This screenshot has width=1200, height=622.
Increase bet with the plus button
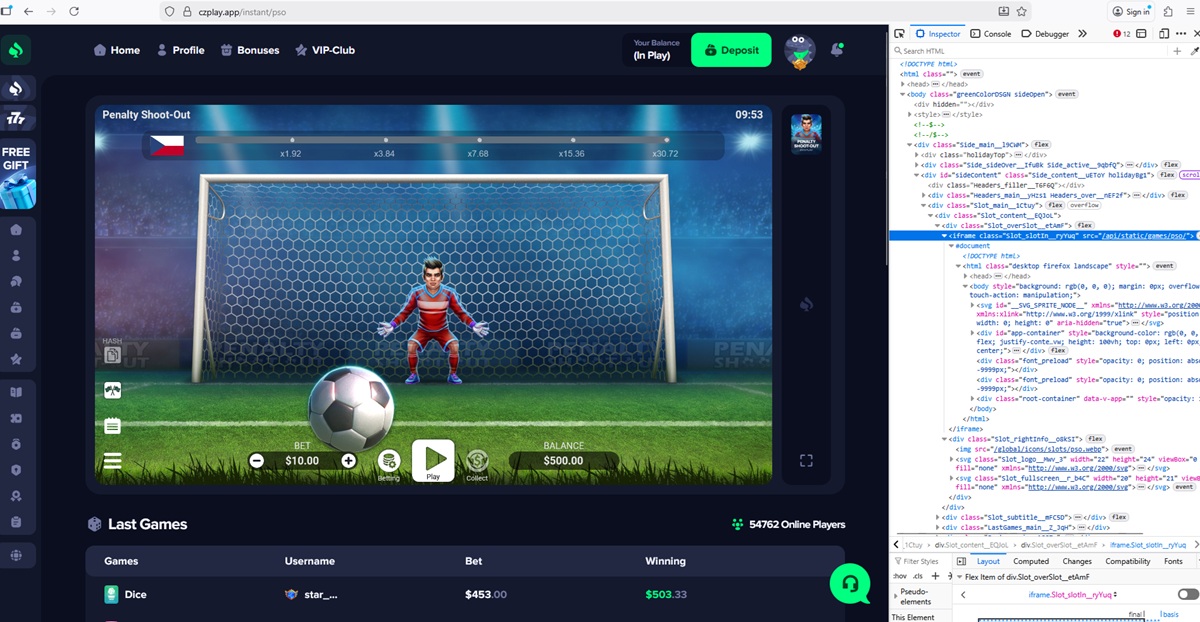click(x=348, y=461)
